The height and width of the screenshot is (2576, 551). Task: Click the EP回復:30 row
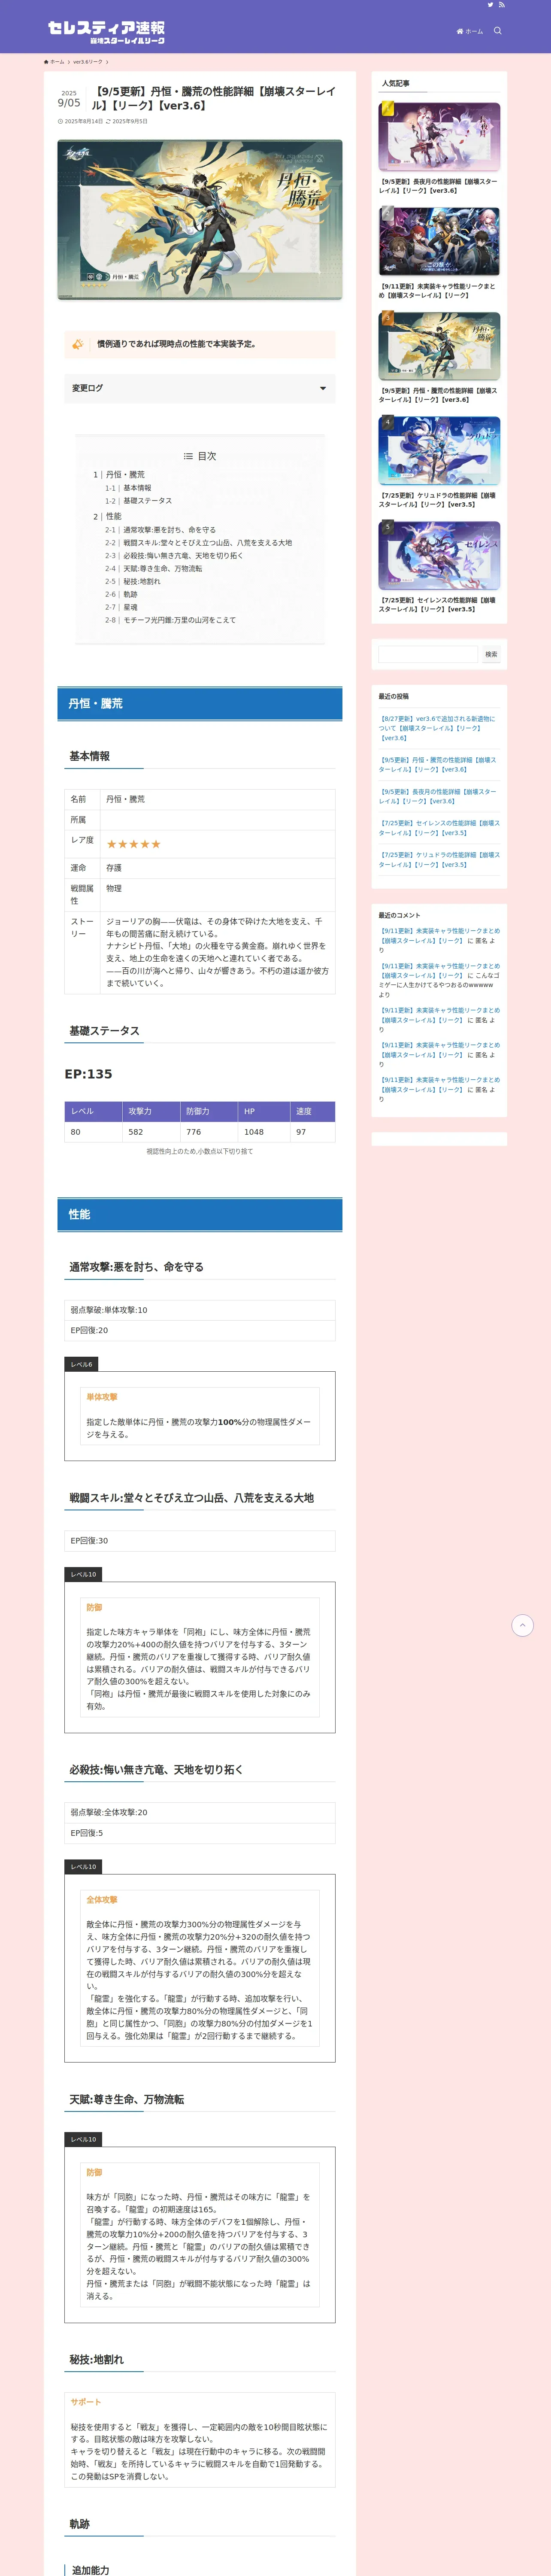[x=200, y=1540]
